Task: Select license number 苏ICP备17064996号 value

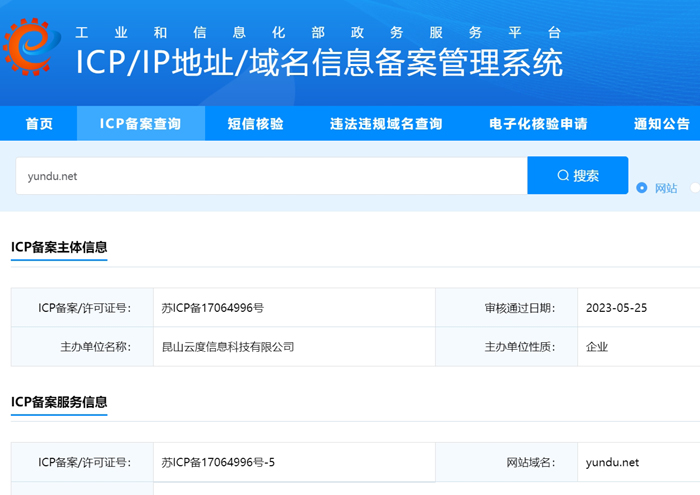Action: 212,308
